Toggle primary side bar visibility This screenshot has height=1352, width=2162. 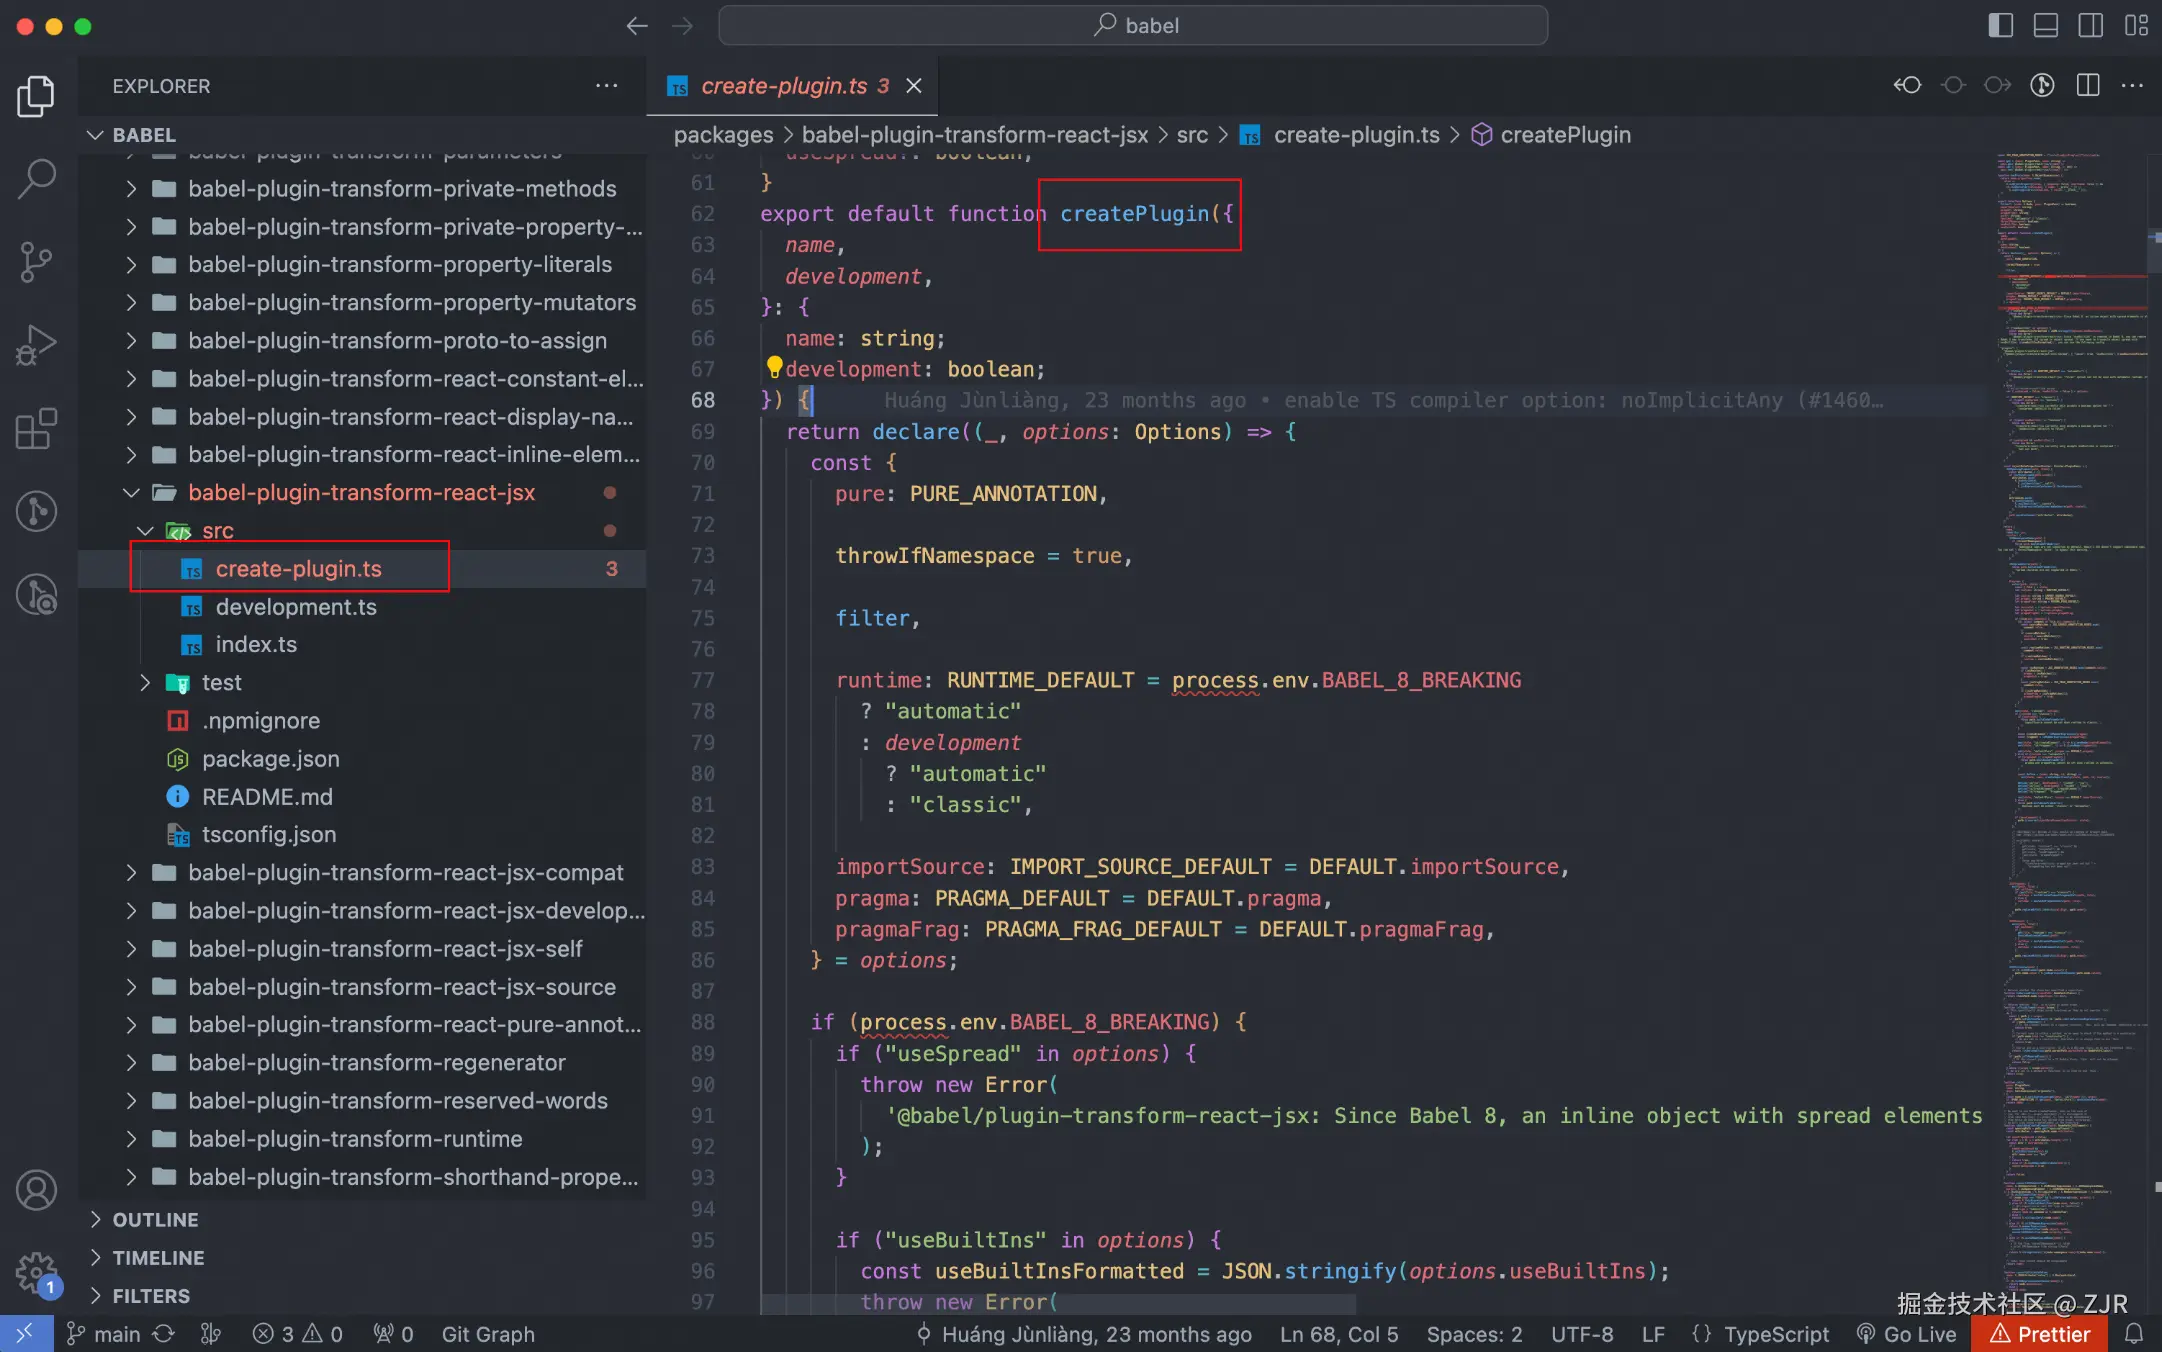2000,26
